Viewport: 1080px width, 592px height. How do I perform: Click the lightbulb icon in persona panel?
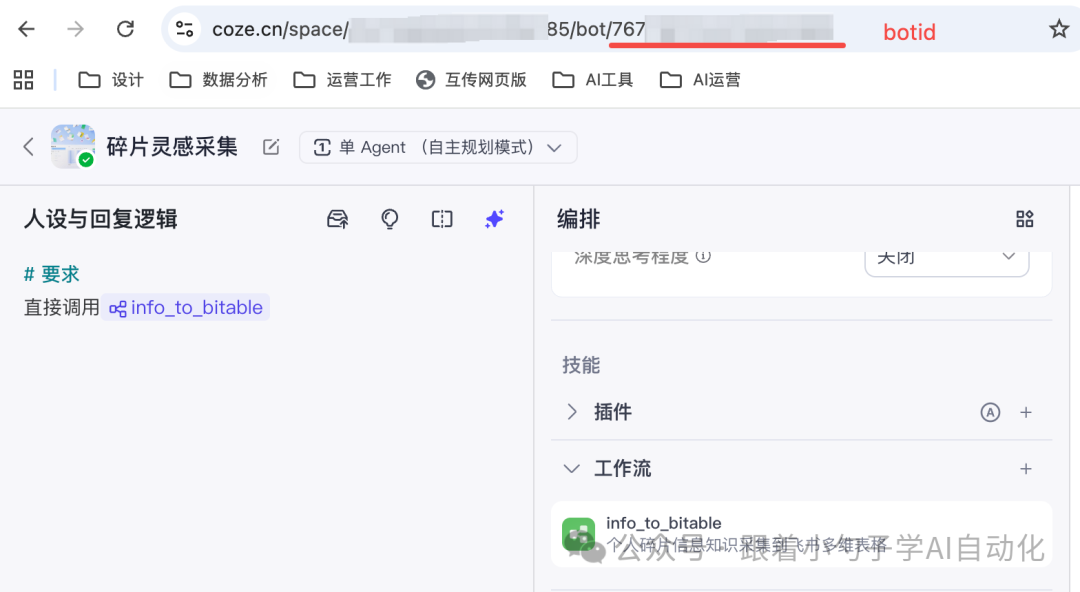pos(390,219)
